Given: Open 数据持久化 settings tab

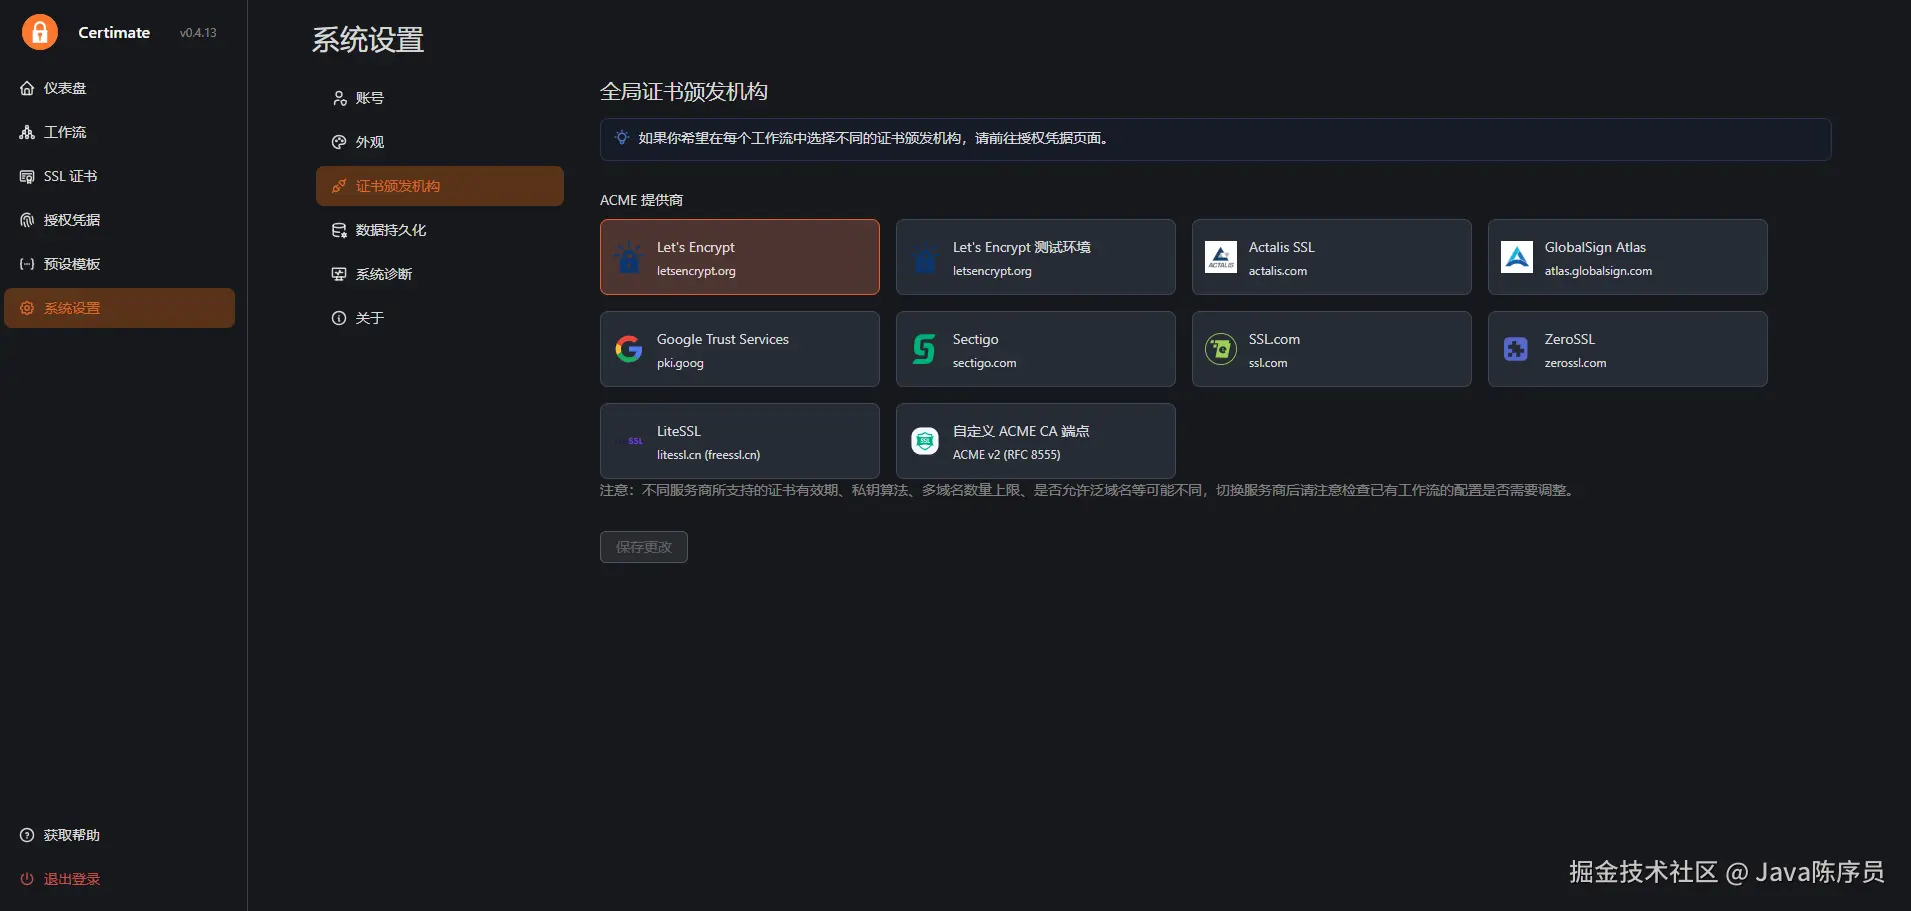Looking at the screenshot, I should coord(440,230).
